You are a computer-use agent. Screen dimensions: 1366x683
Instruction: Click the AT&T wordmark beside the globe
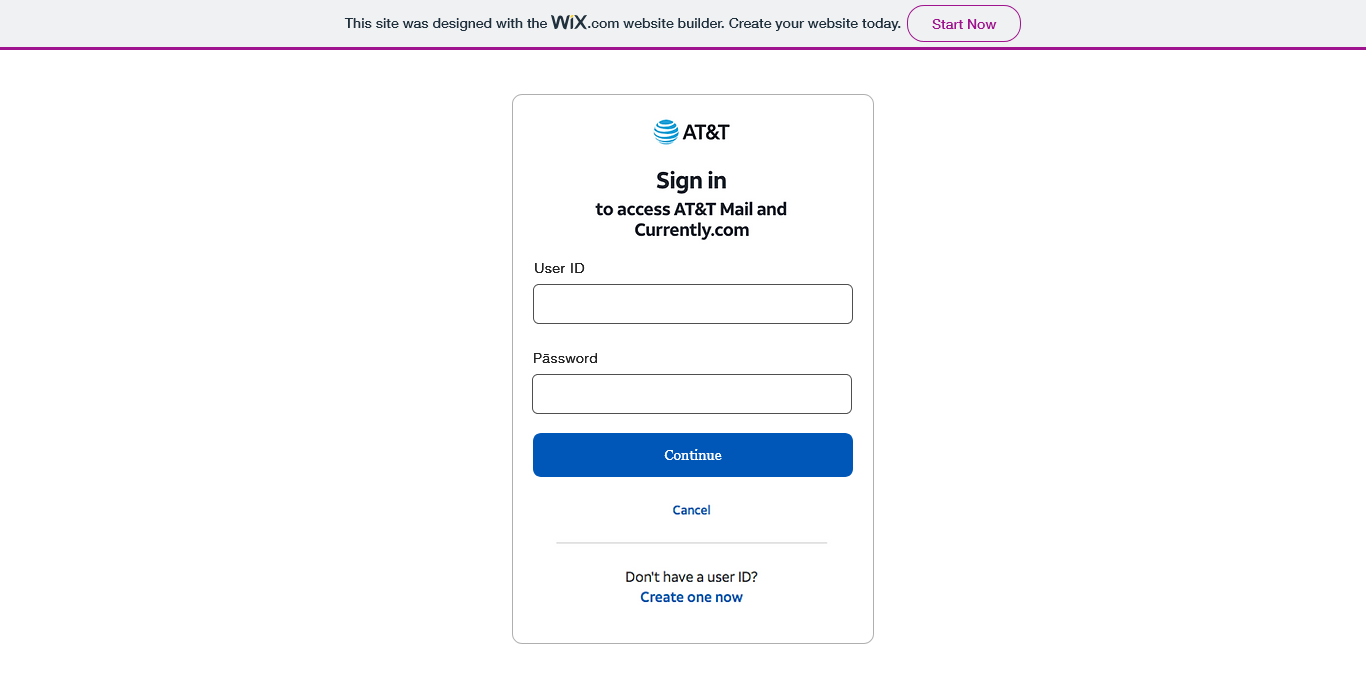point(706,132)
